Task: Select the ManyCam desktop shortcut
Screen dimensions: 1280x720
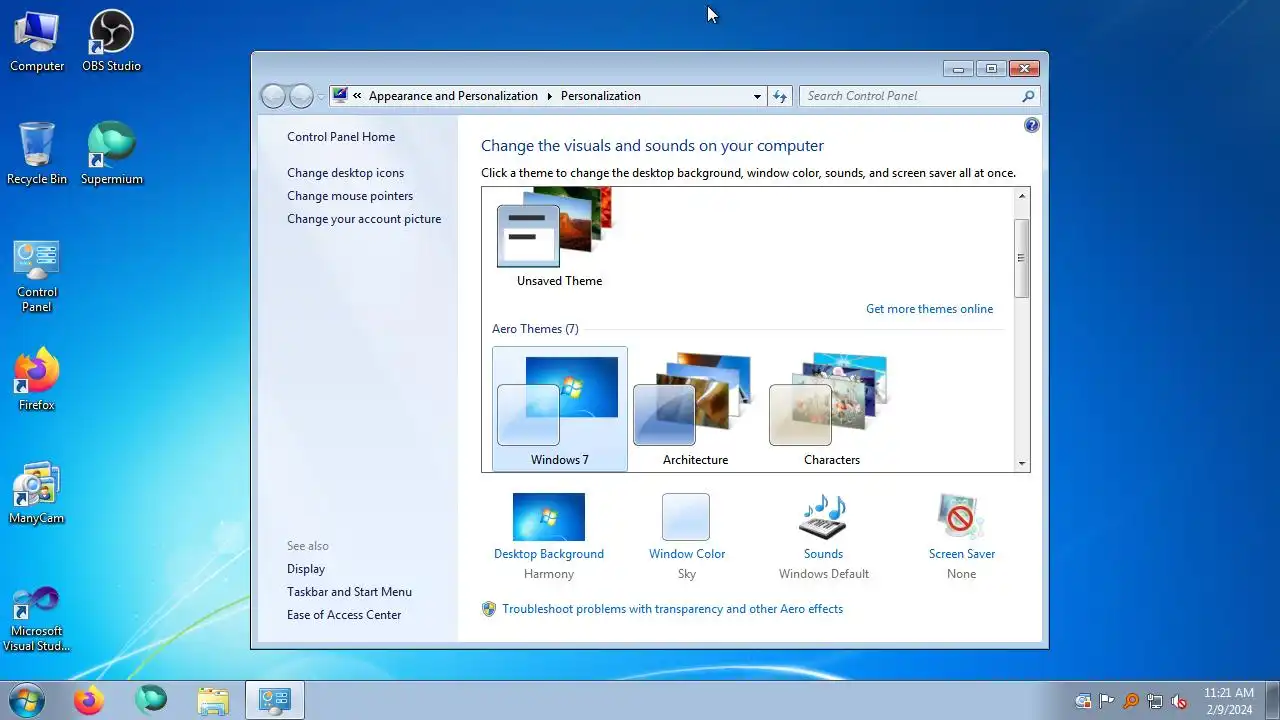Action: (x=37, y=493)
